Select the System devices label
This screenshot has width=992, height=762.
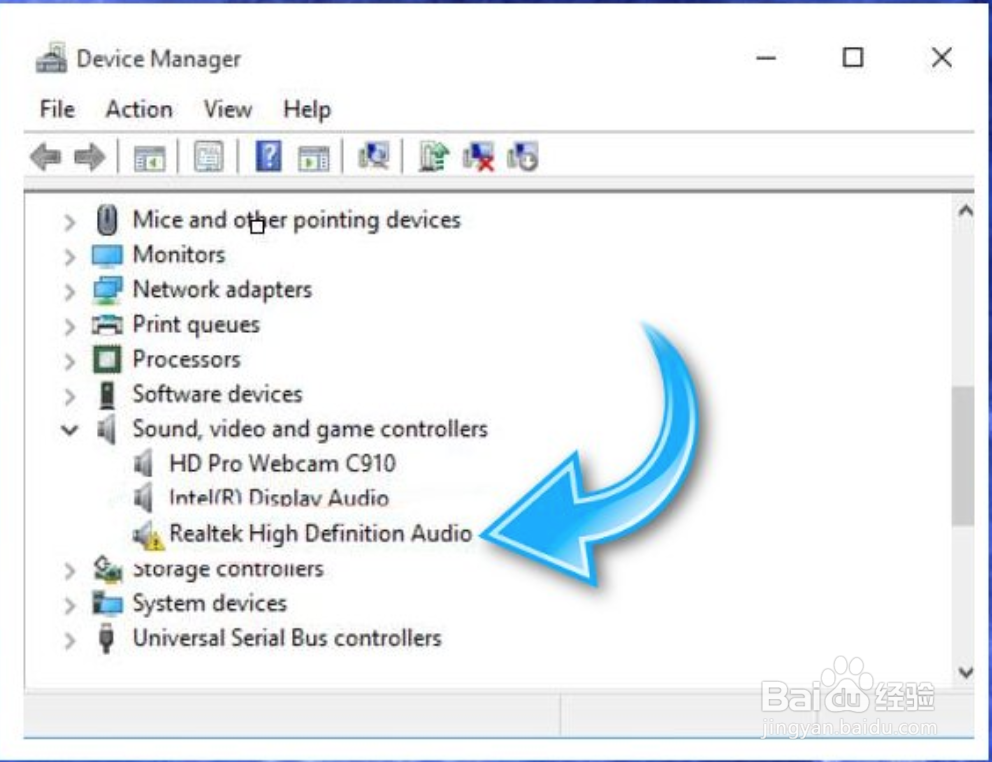coord(209,603)
